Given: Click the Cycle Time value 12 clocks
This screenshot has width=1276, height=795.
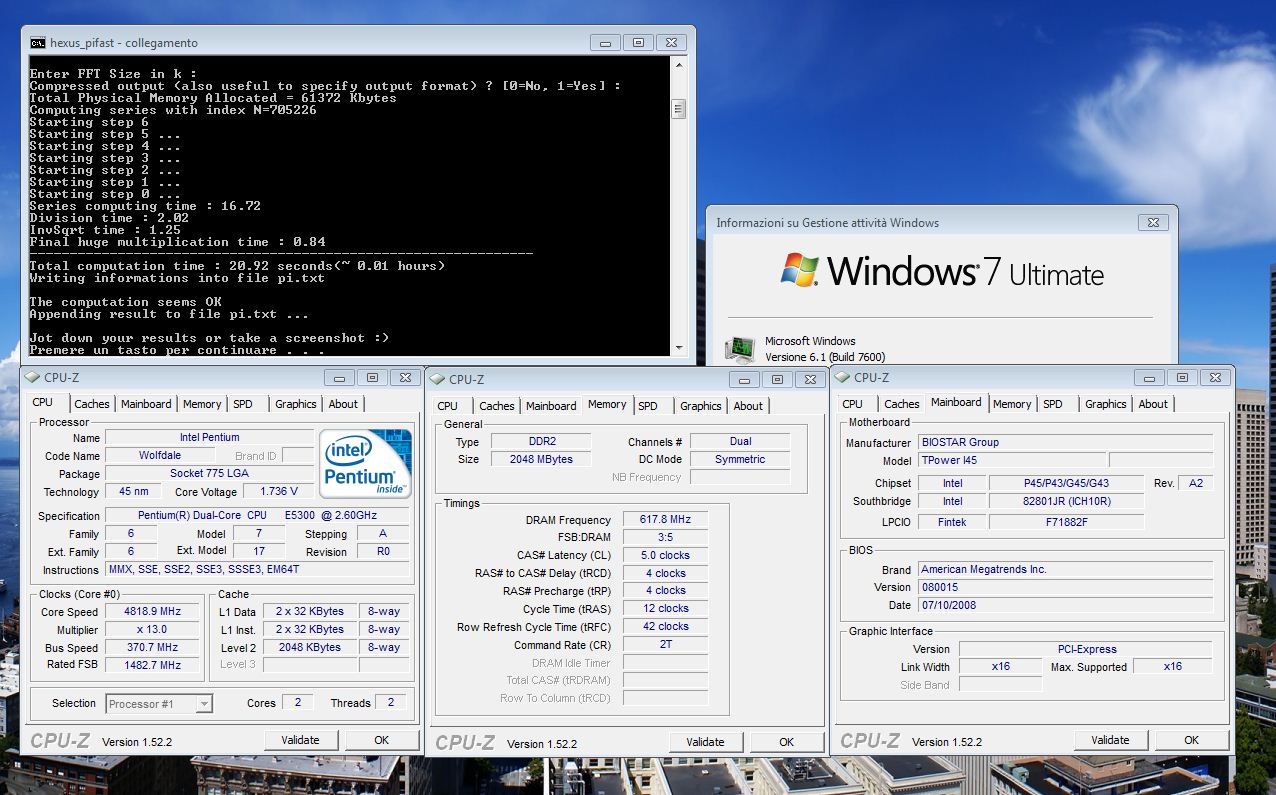Looking at the screenshot, I should pos(665,609).
